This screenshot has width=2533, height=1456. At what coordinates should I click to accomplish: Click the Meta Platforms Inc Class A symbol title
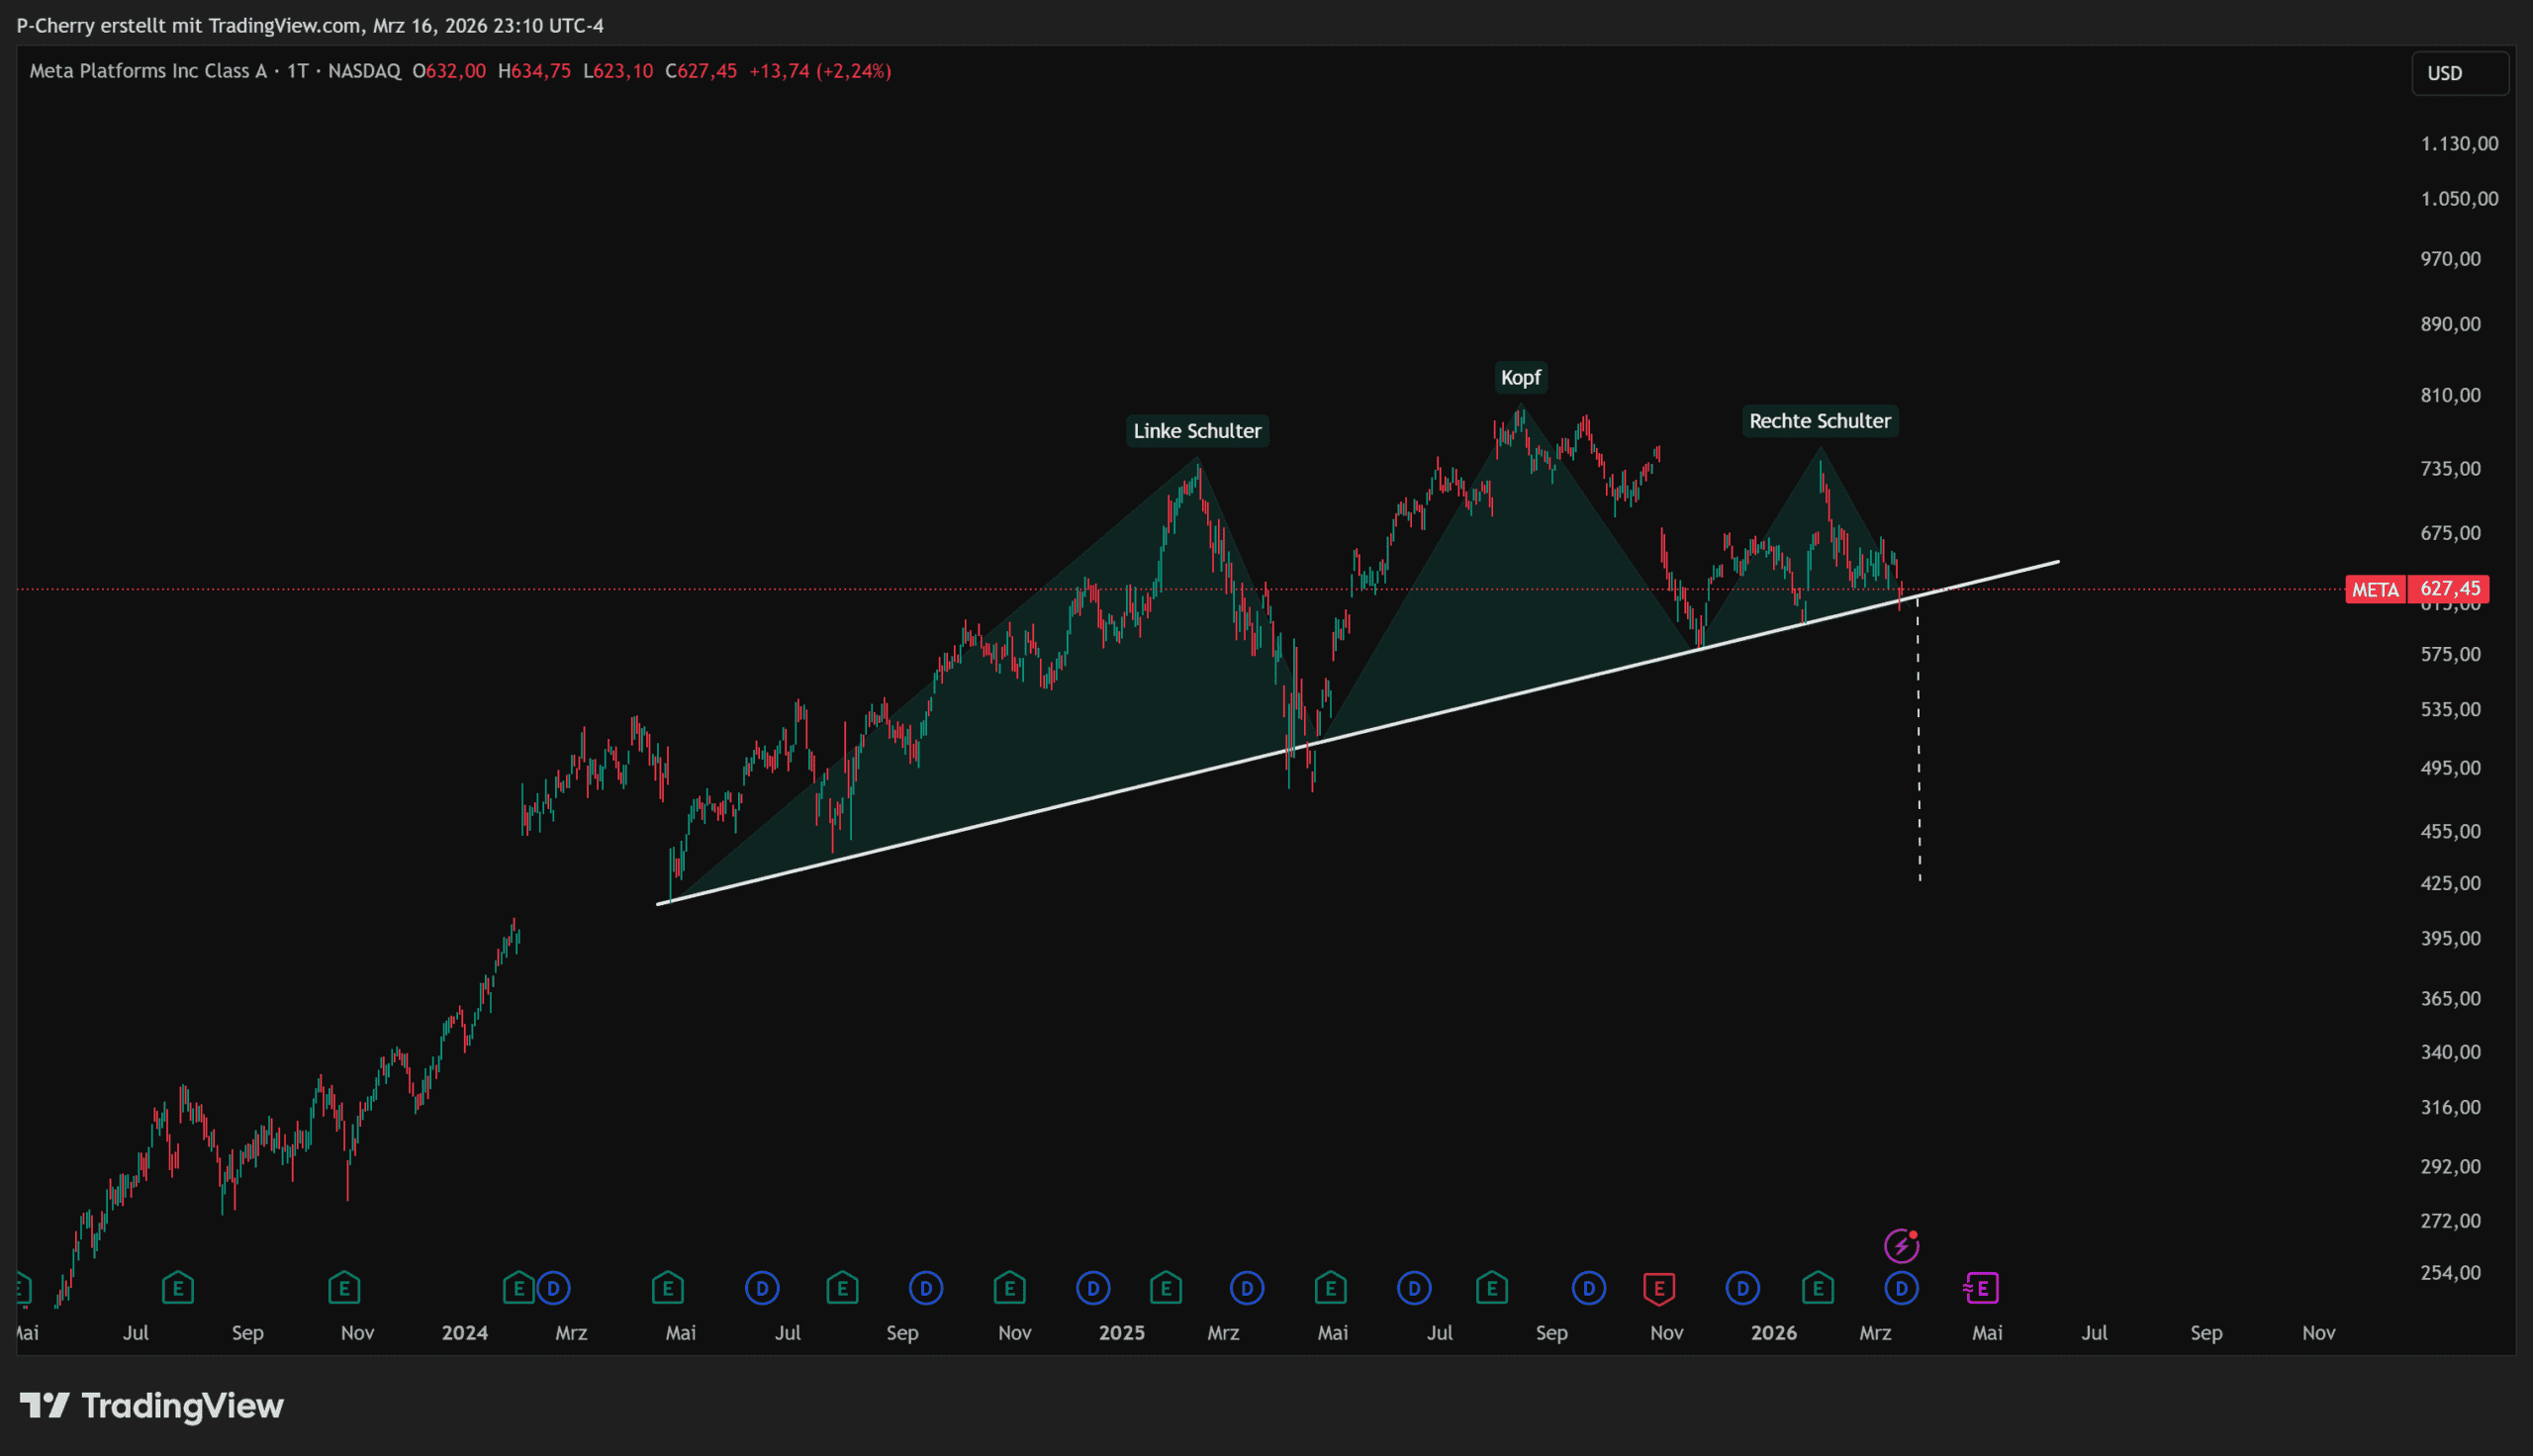coord(148,71)
